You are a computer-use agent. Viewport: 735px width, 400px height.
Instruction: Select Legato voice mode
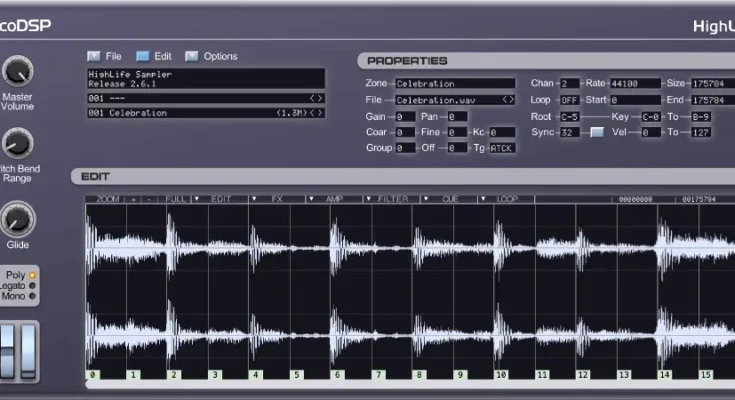tap(32, 285)
